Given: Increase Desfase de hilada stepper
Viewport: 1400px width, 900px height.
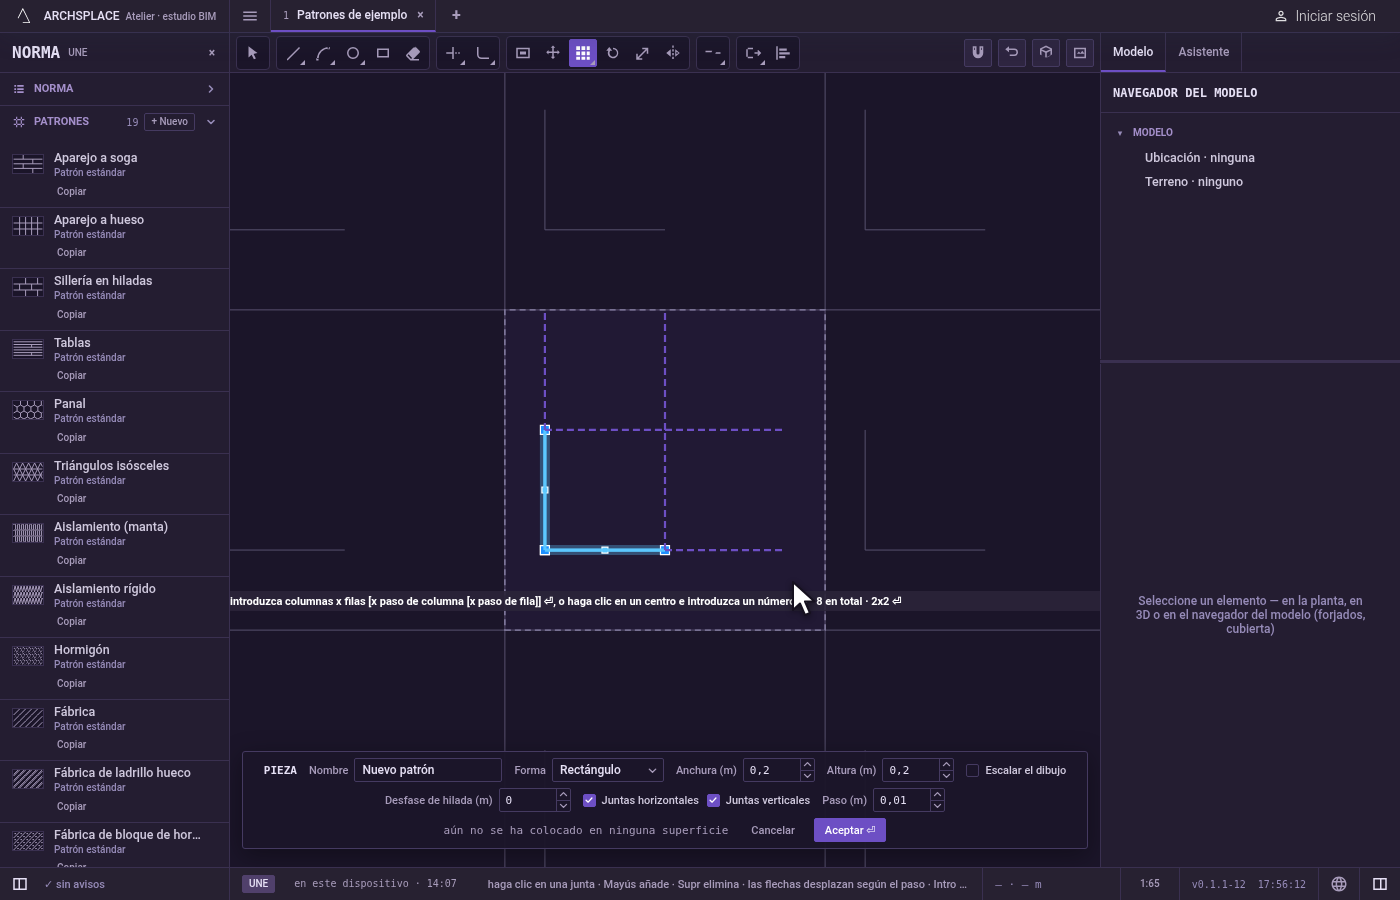Looking at the screenshot, I should tap(563, 795).
